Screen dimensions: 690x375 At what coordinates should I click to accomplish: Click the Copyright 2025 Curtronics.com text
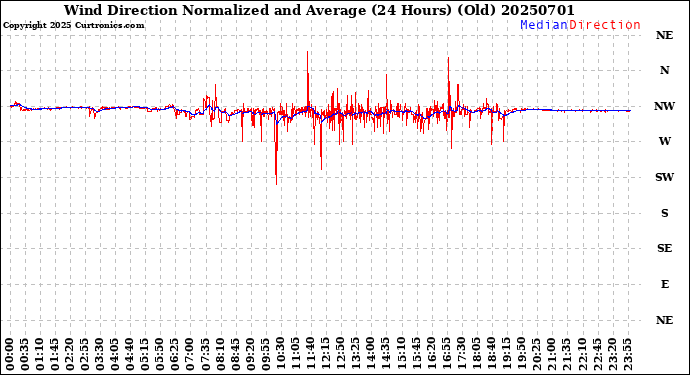[x=73, y=26]
